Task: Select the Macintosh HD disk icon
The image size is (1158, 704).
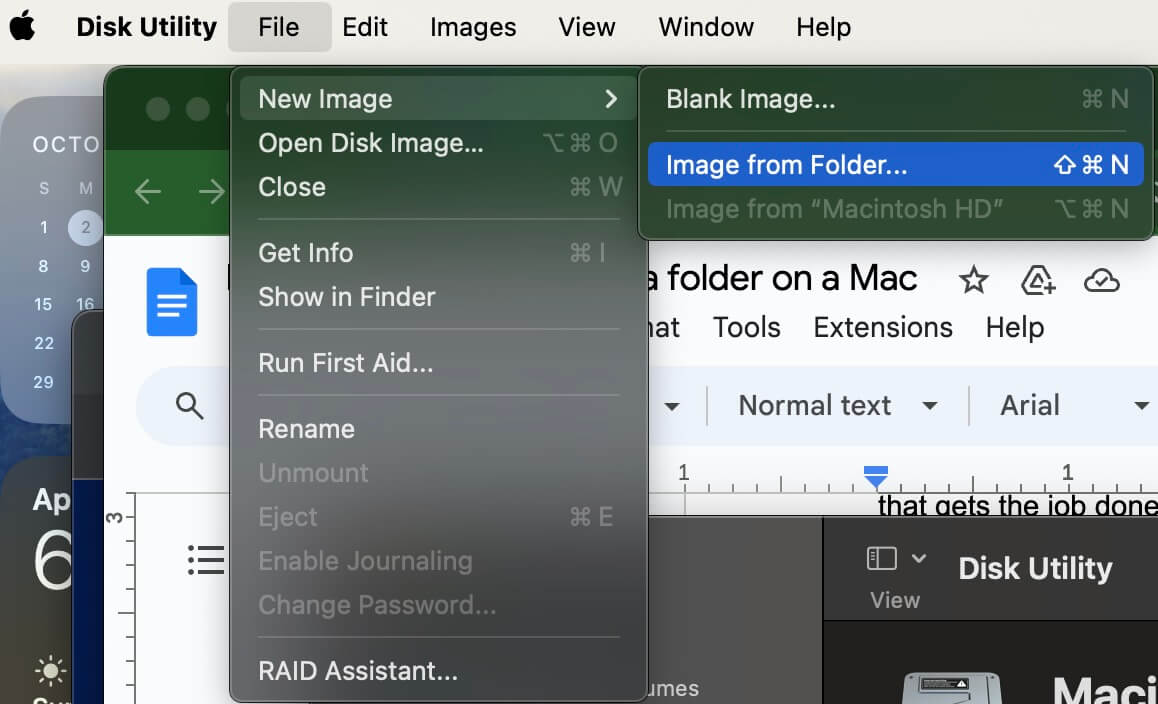Action: 951,688
